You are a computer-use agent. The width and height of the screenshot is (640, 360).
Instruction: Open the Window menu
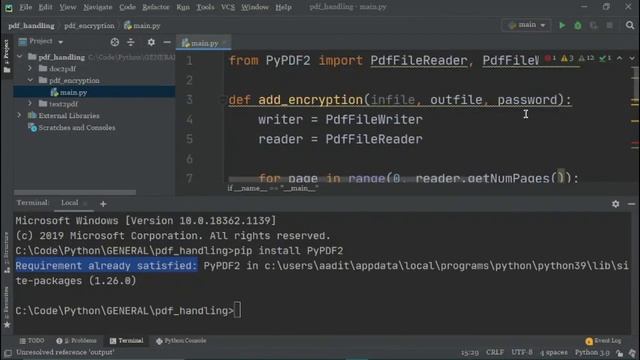coord(255,7)
